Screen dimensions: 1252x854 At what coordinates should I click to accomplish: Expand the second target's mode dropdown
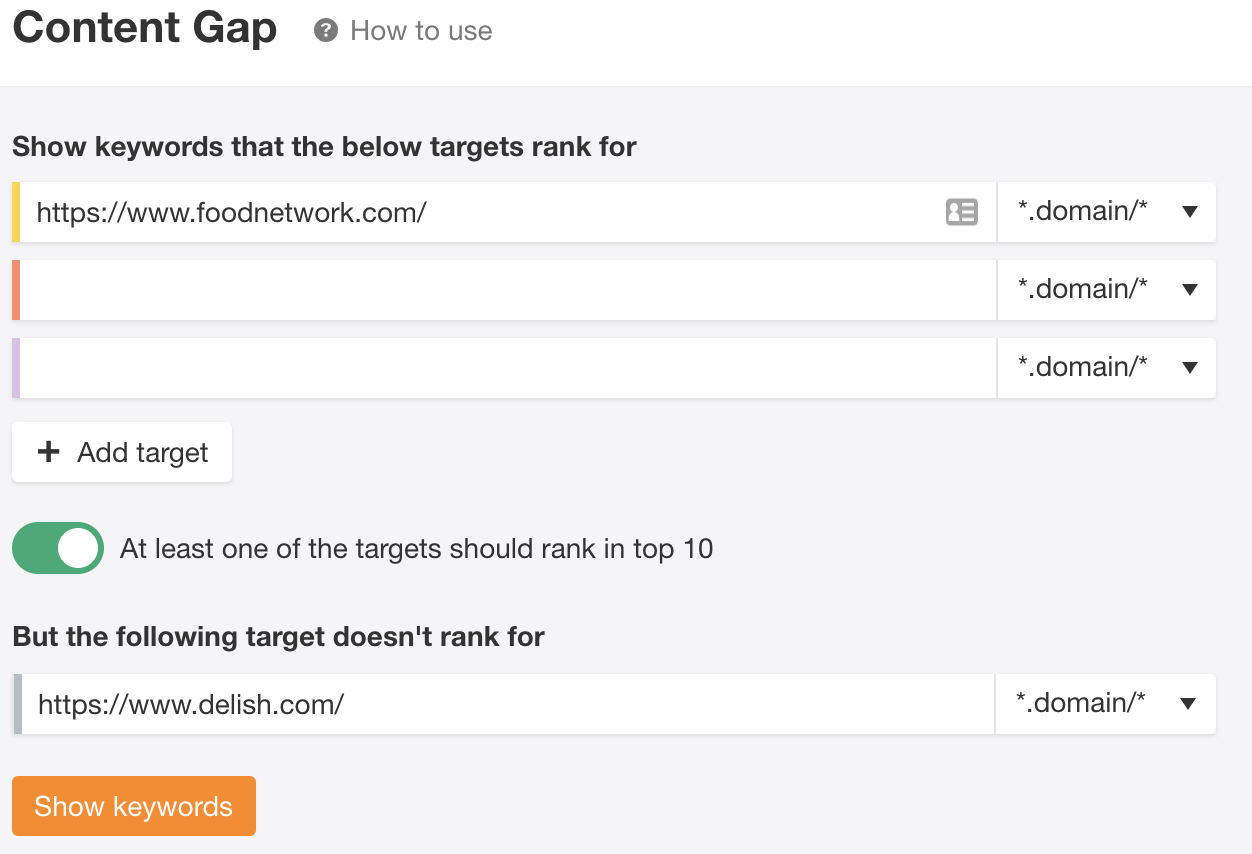pos(1106,290)
